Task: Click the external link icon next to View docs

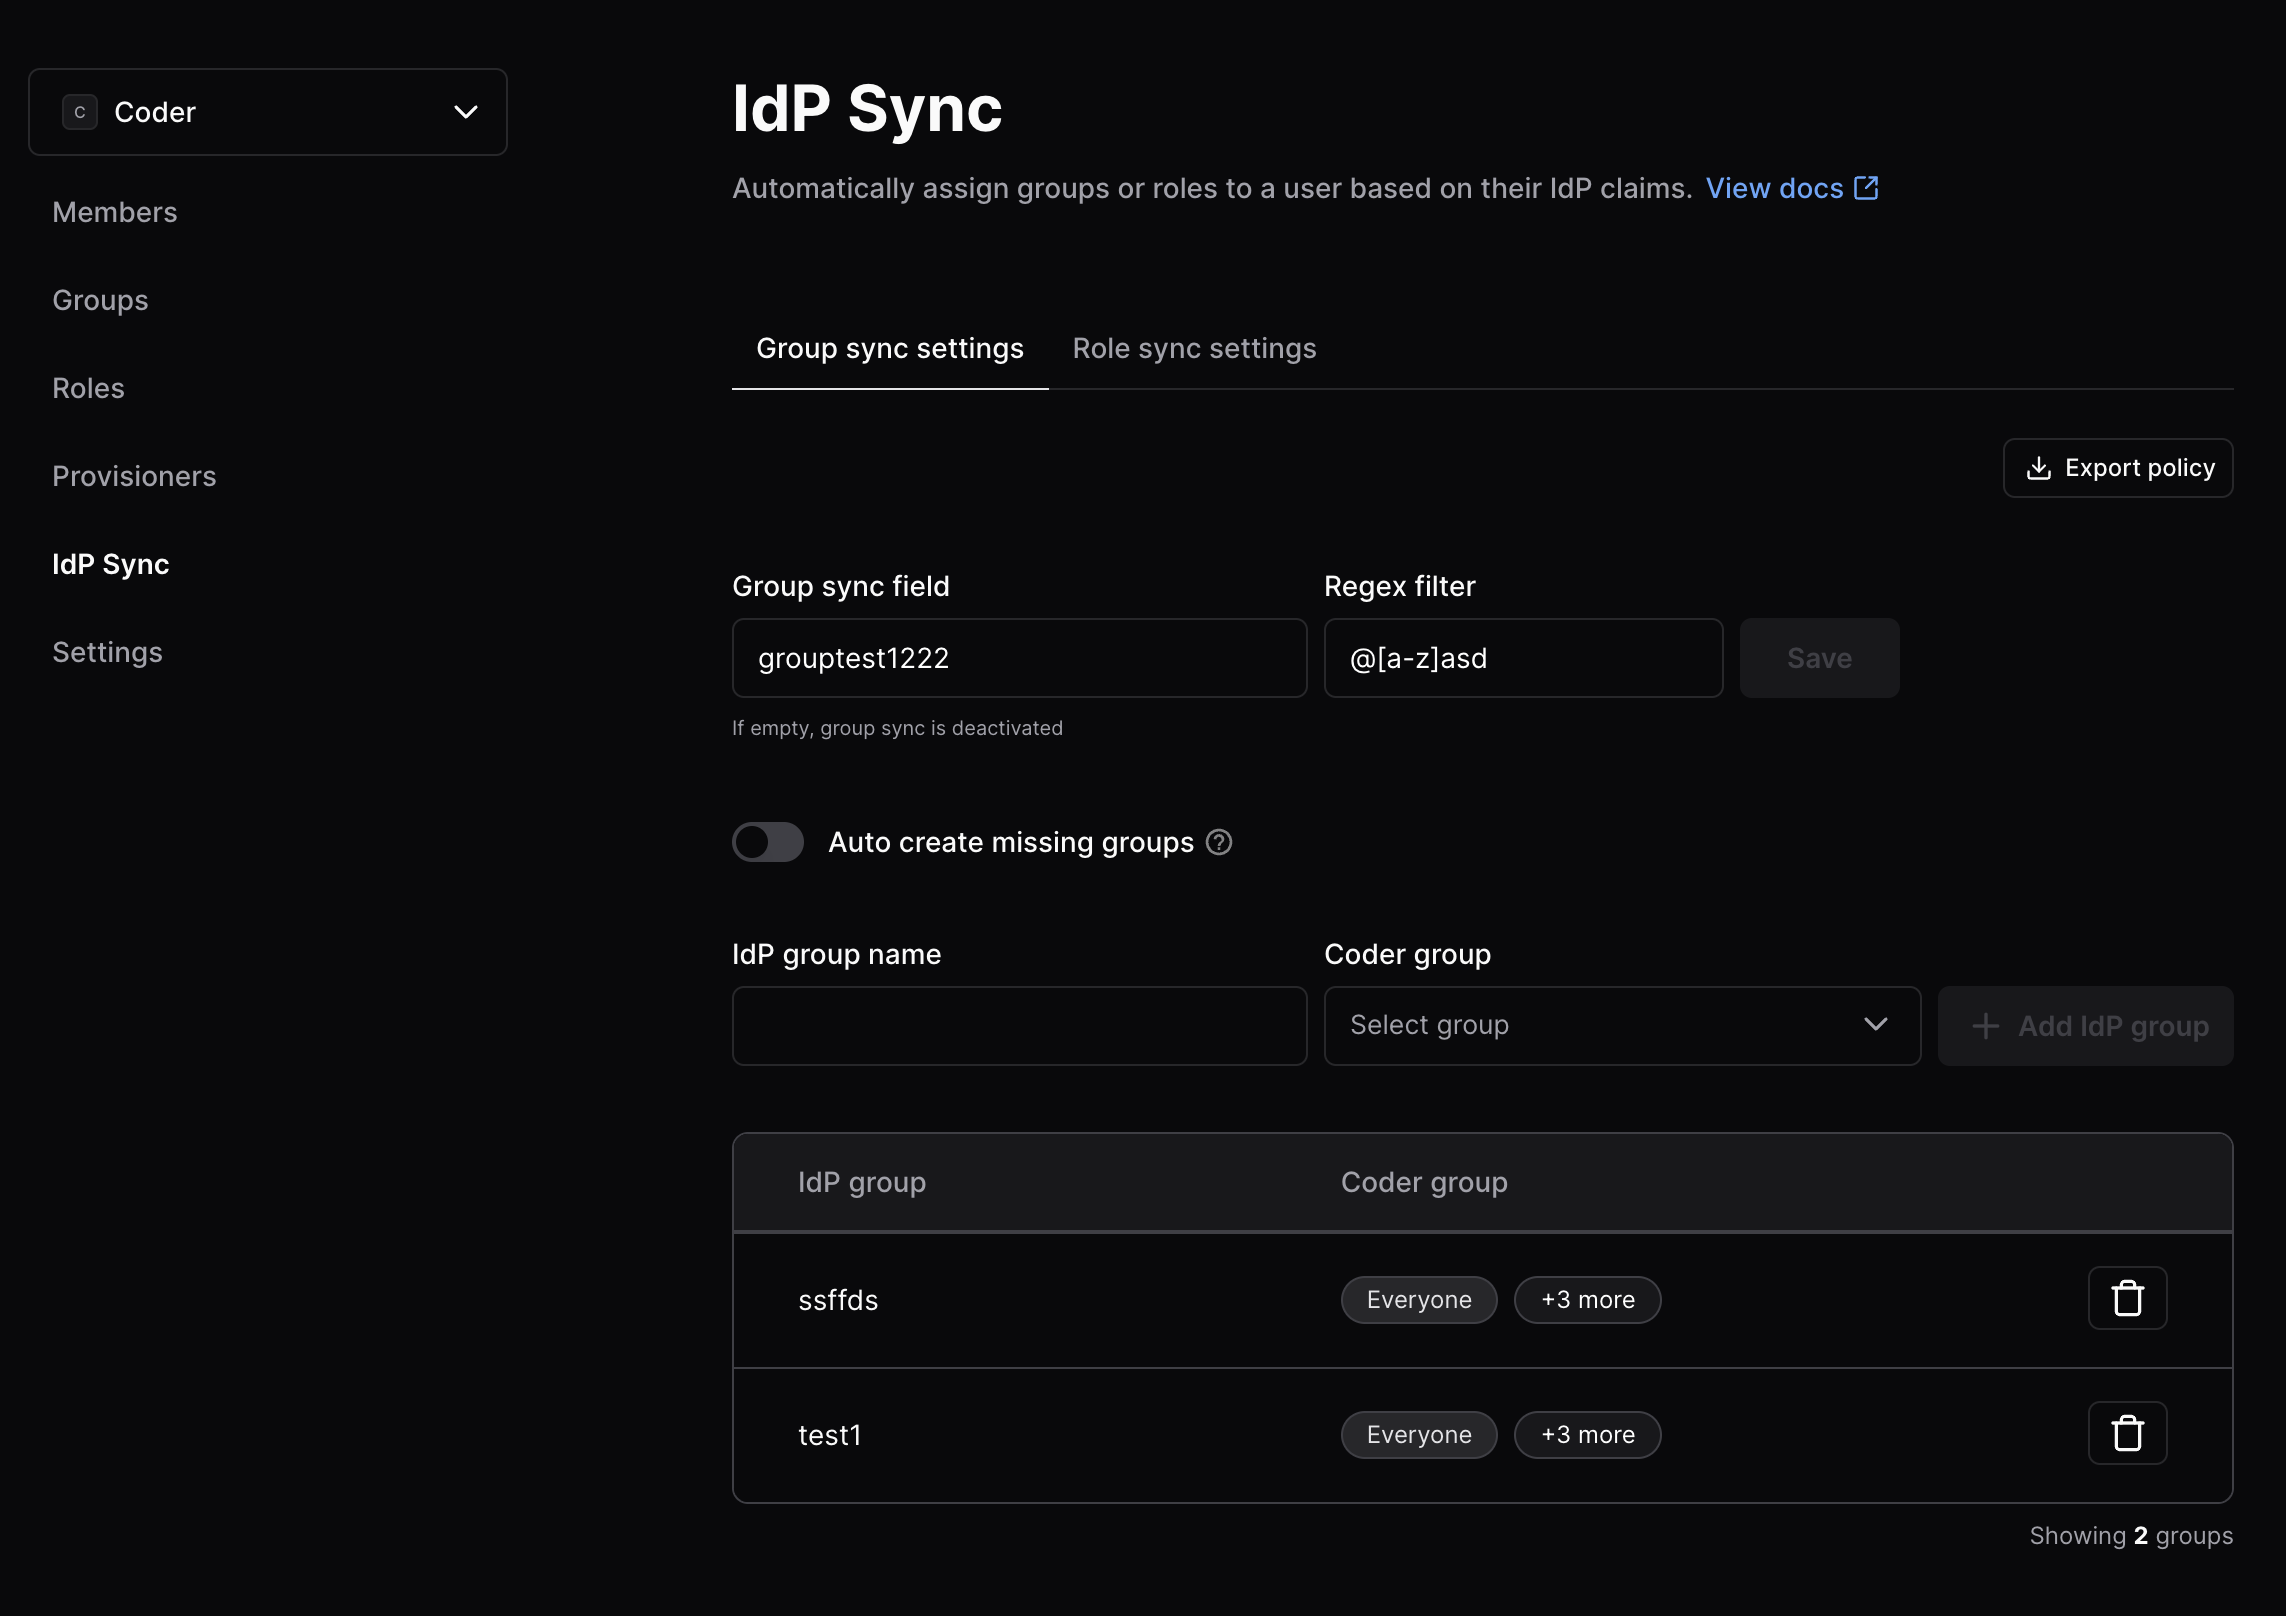Action: (x=1868, y=185)
